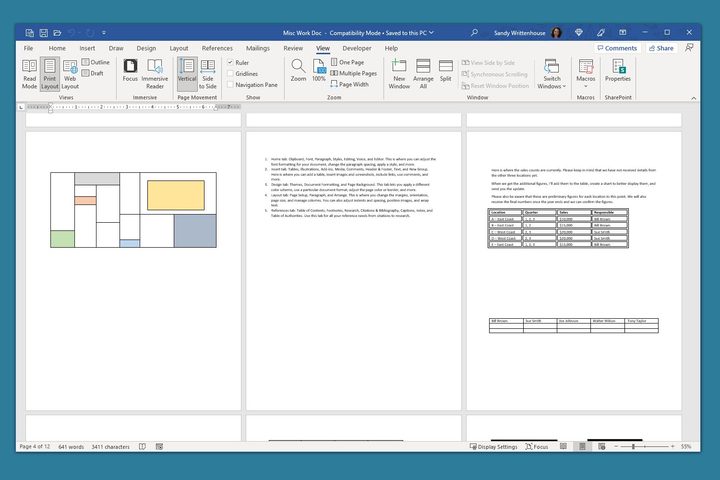720x480 pixels.
Task: Open the Developer tab
Action: tap(357, 48)
